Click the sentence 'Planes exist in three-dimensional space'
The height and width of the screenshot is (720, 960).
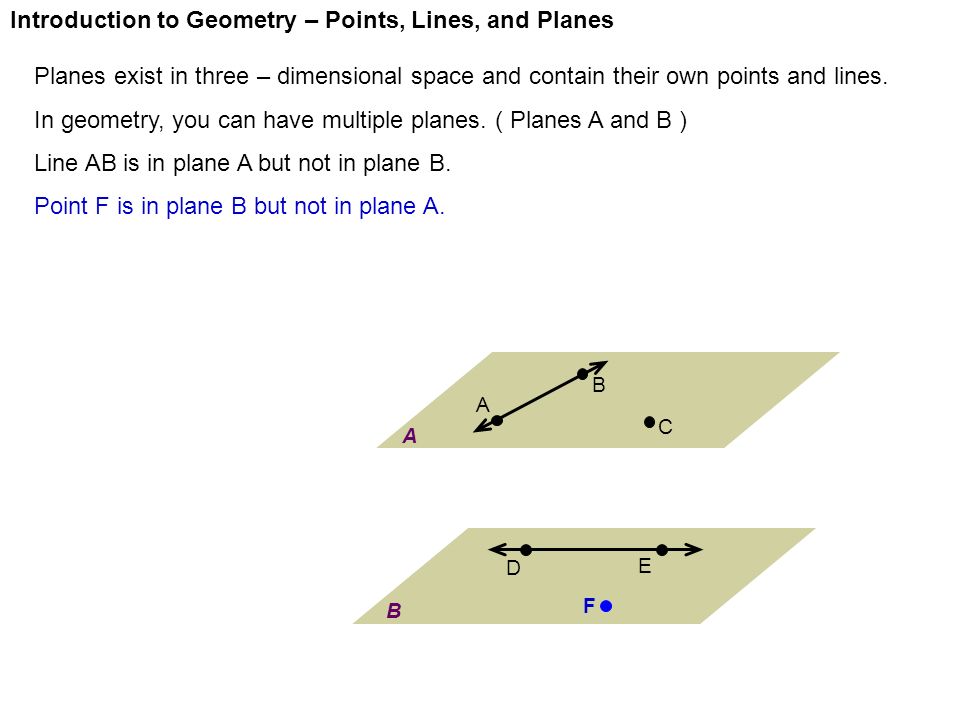click(460, 77)
